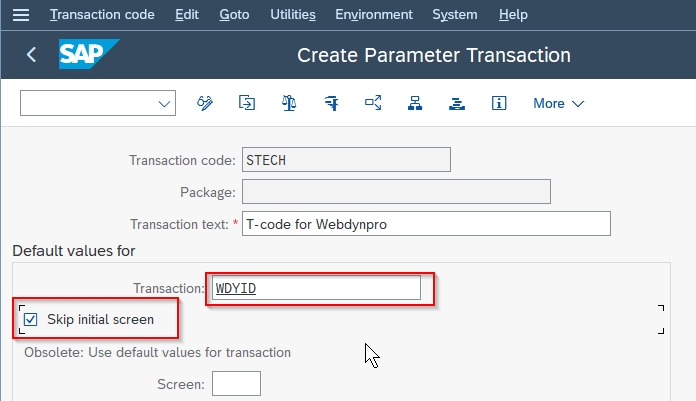
Task: Click the Screen number input box
Action: 237,383
